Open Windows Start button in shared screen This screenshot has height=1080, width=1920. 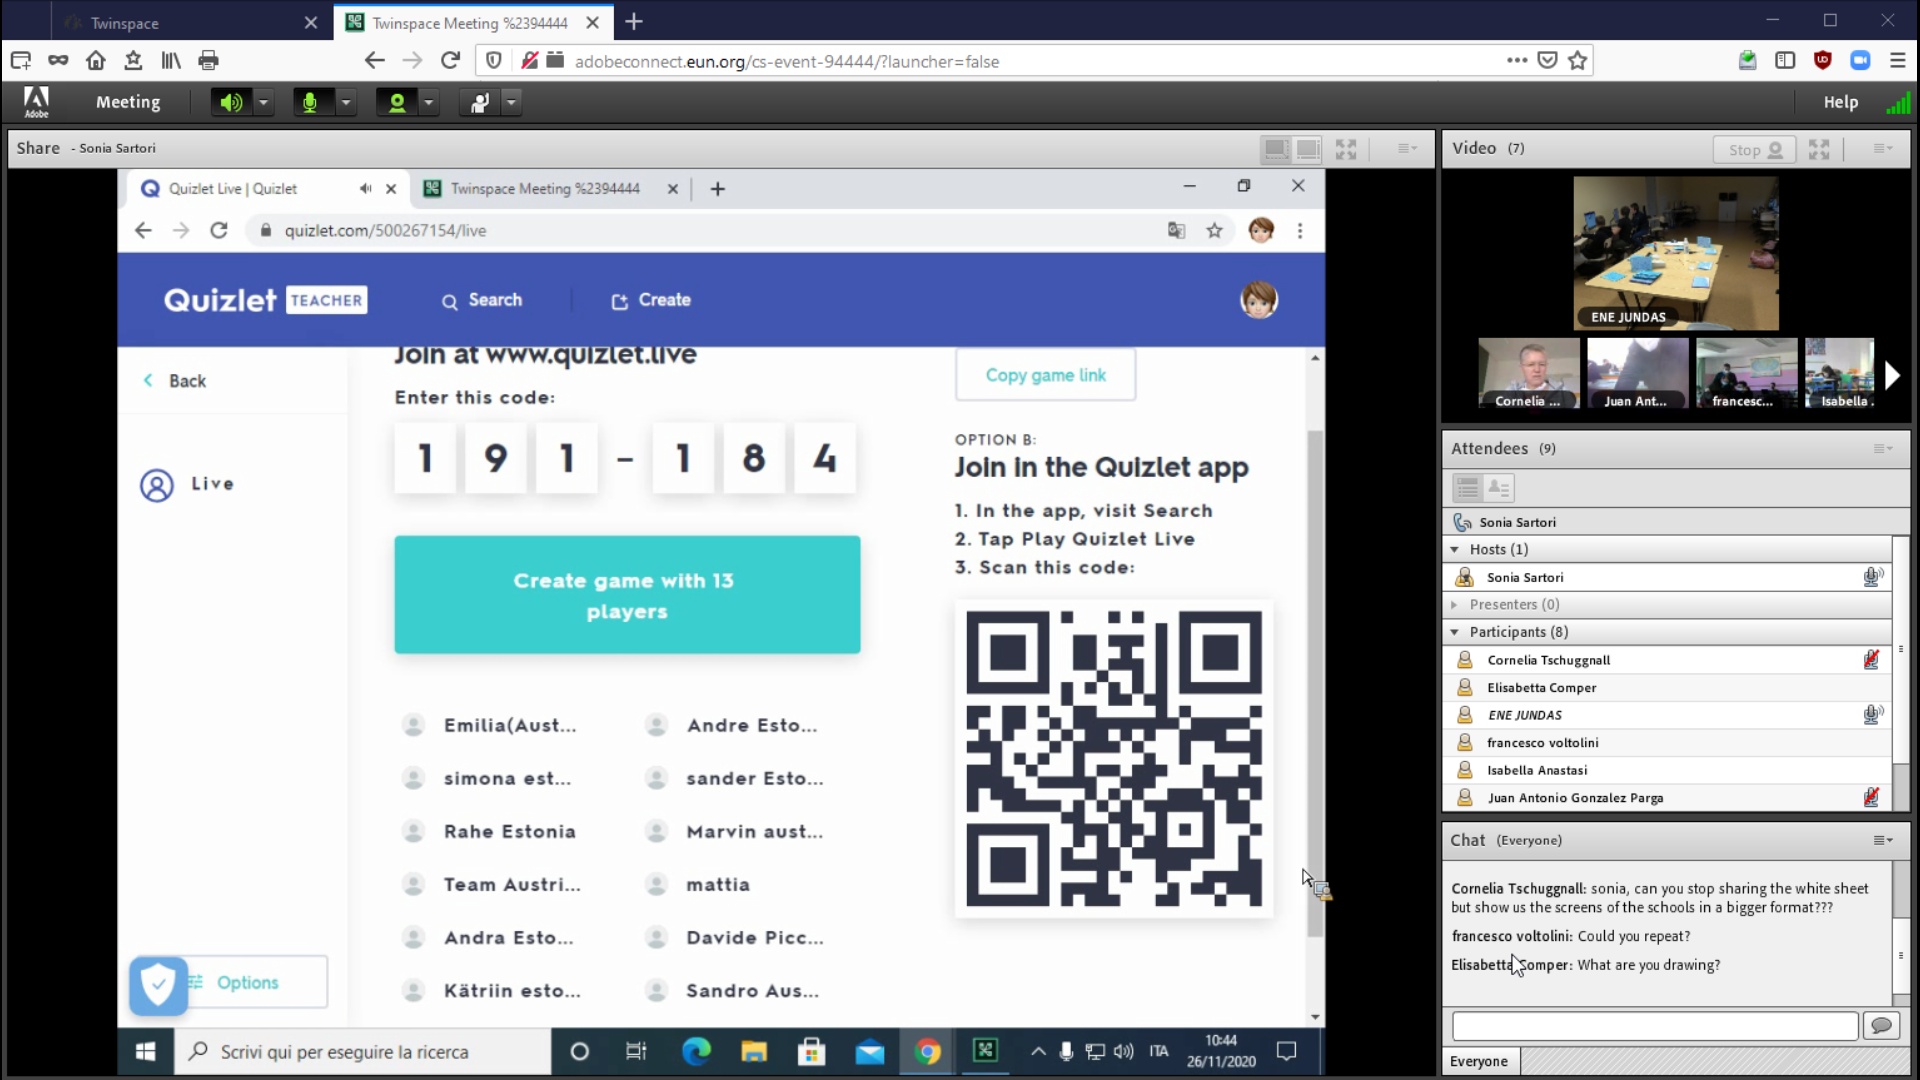point(145,1052)
